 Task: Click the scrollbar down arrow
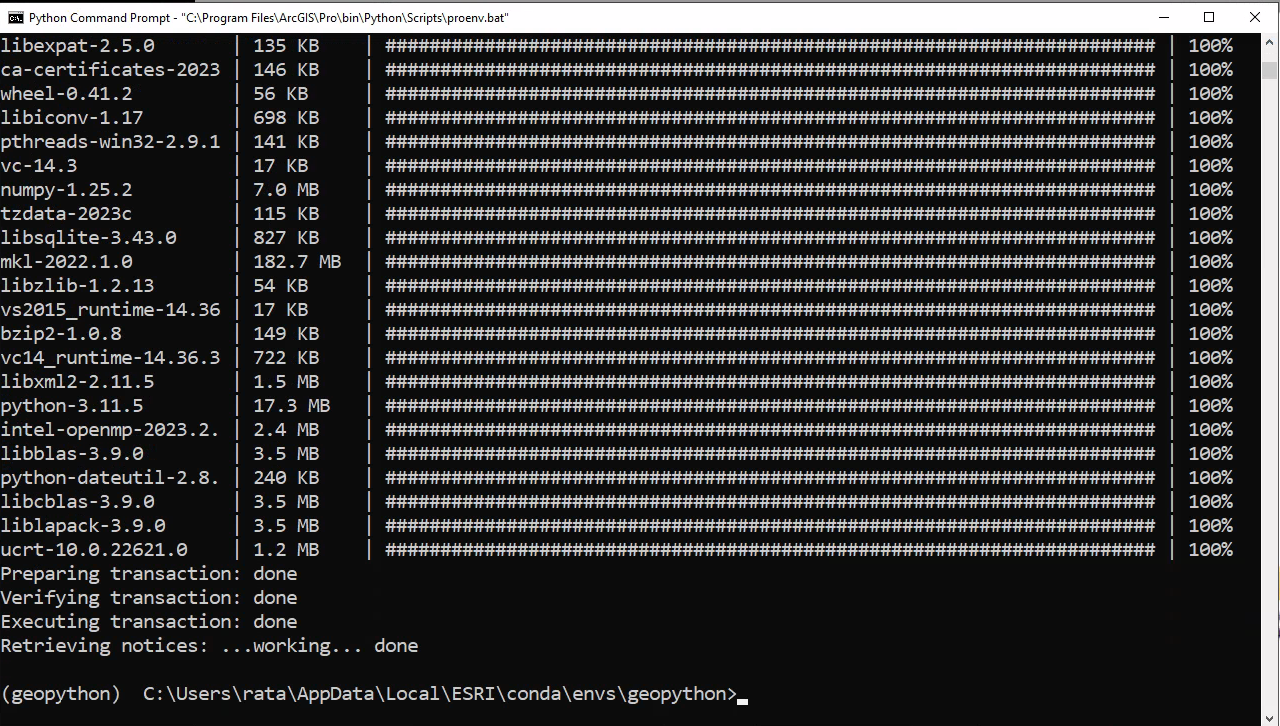(1270, 715)
